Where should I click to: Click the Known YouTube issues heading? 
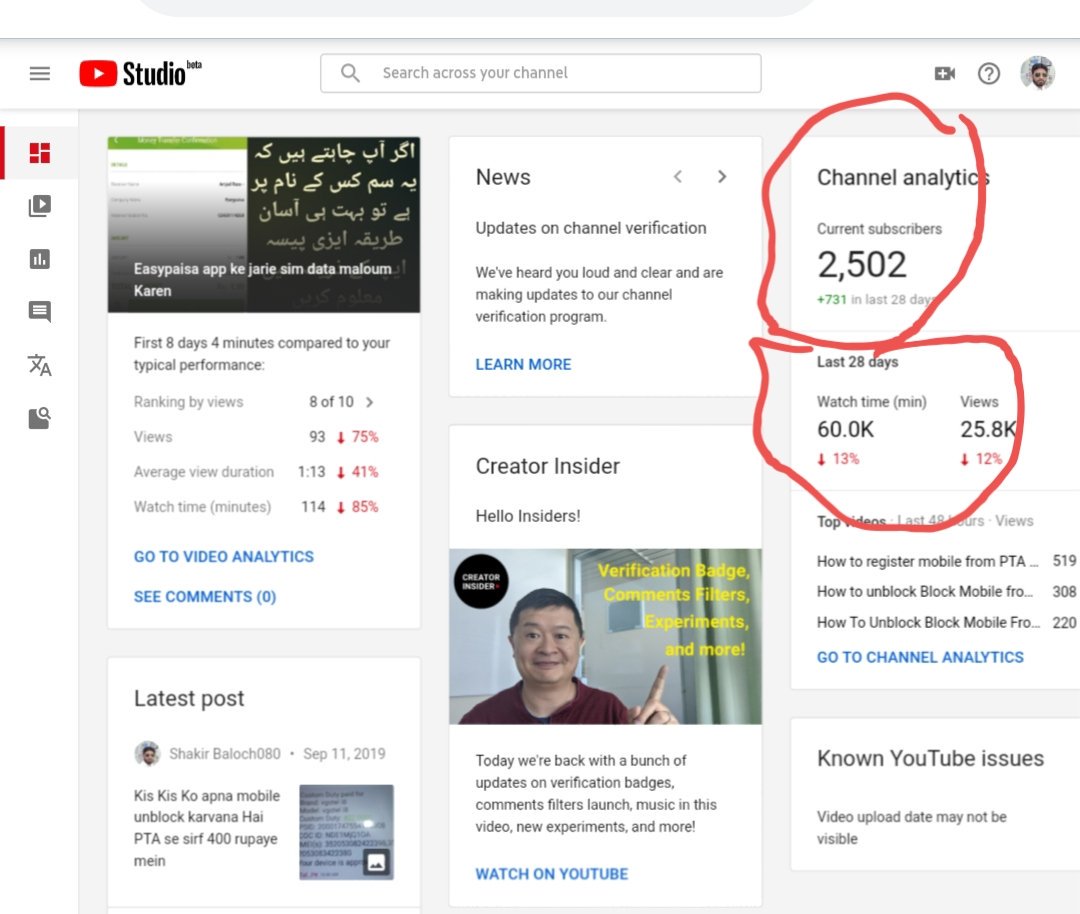(x=931, y=758)
